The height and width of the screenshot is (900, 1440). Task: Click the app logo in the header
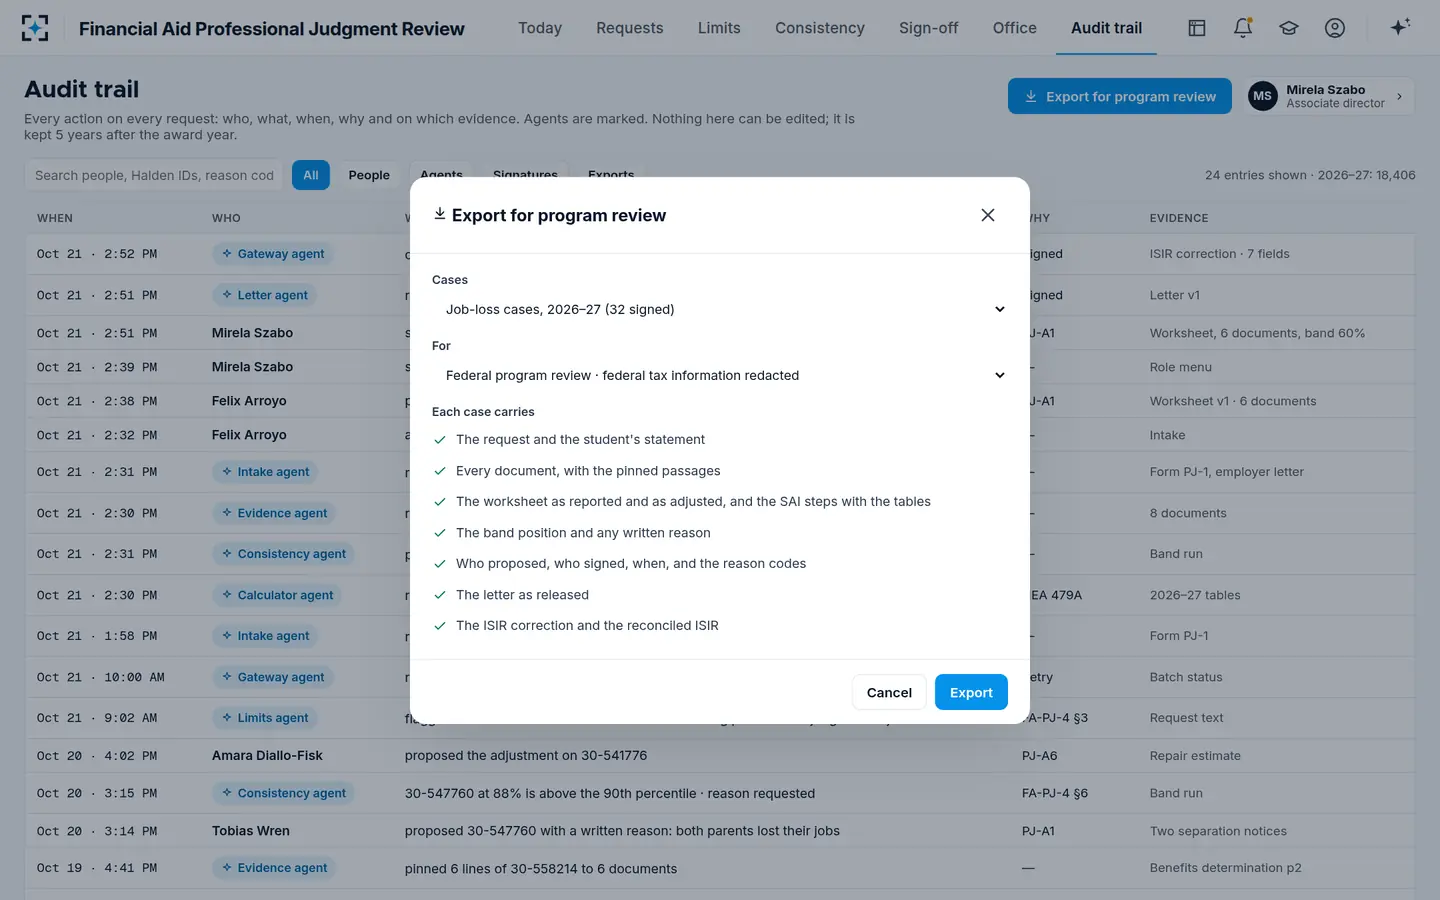click(35, 28)
